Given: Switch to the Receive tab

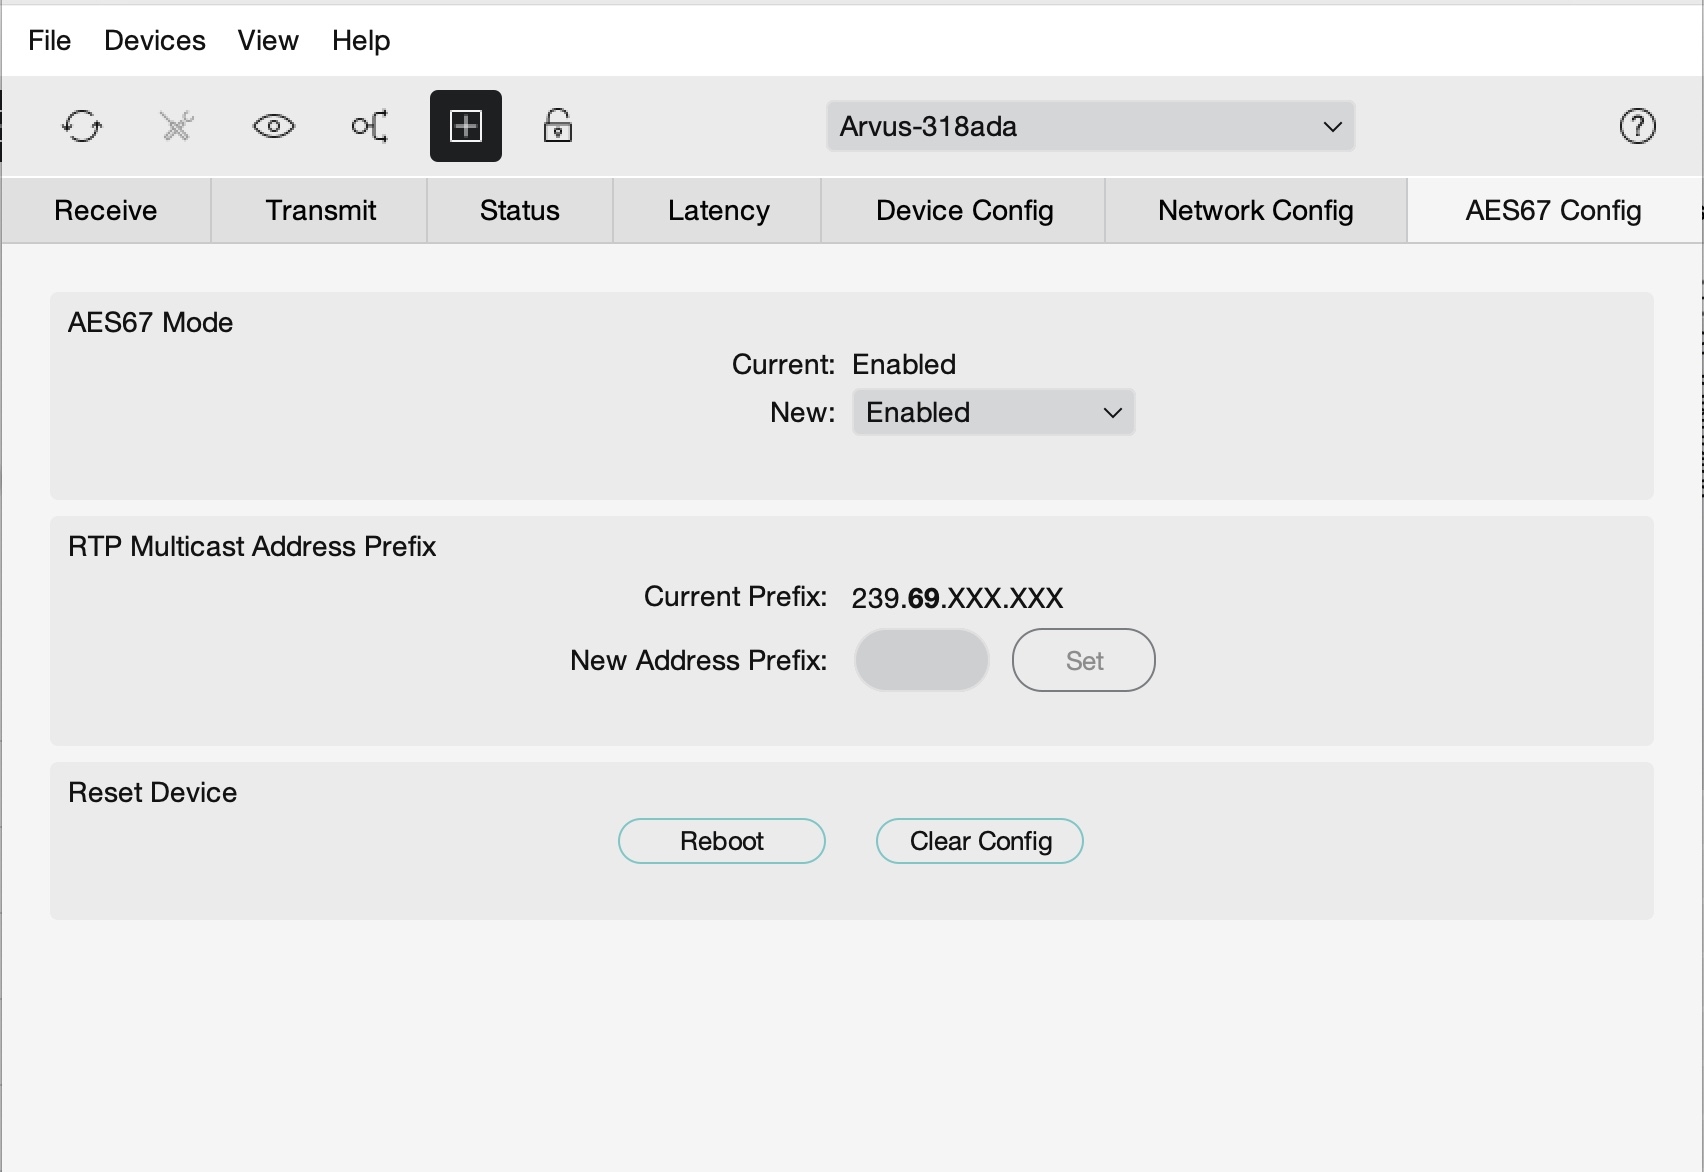Looking at the screenshot, I should click(x=106, y=211).
